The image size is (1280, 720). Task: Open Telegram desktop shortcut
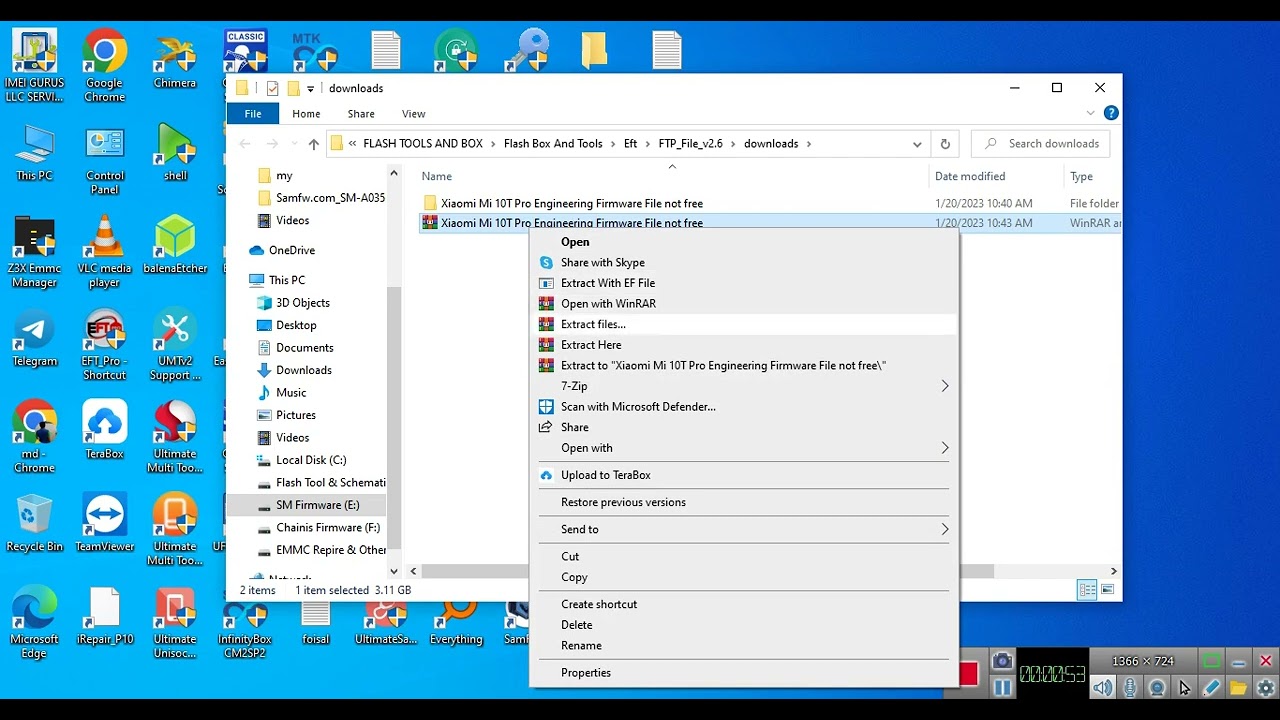tap(35, 340)
